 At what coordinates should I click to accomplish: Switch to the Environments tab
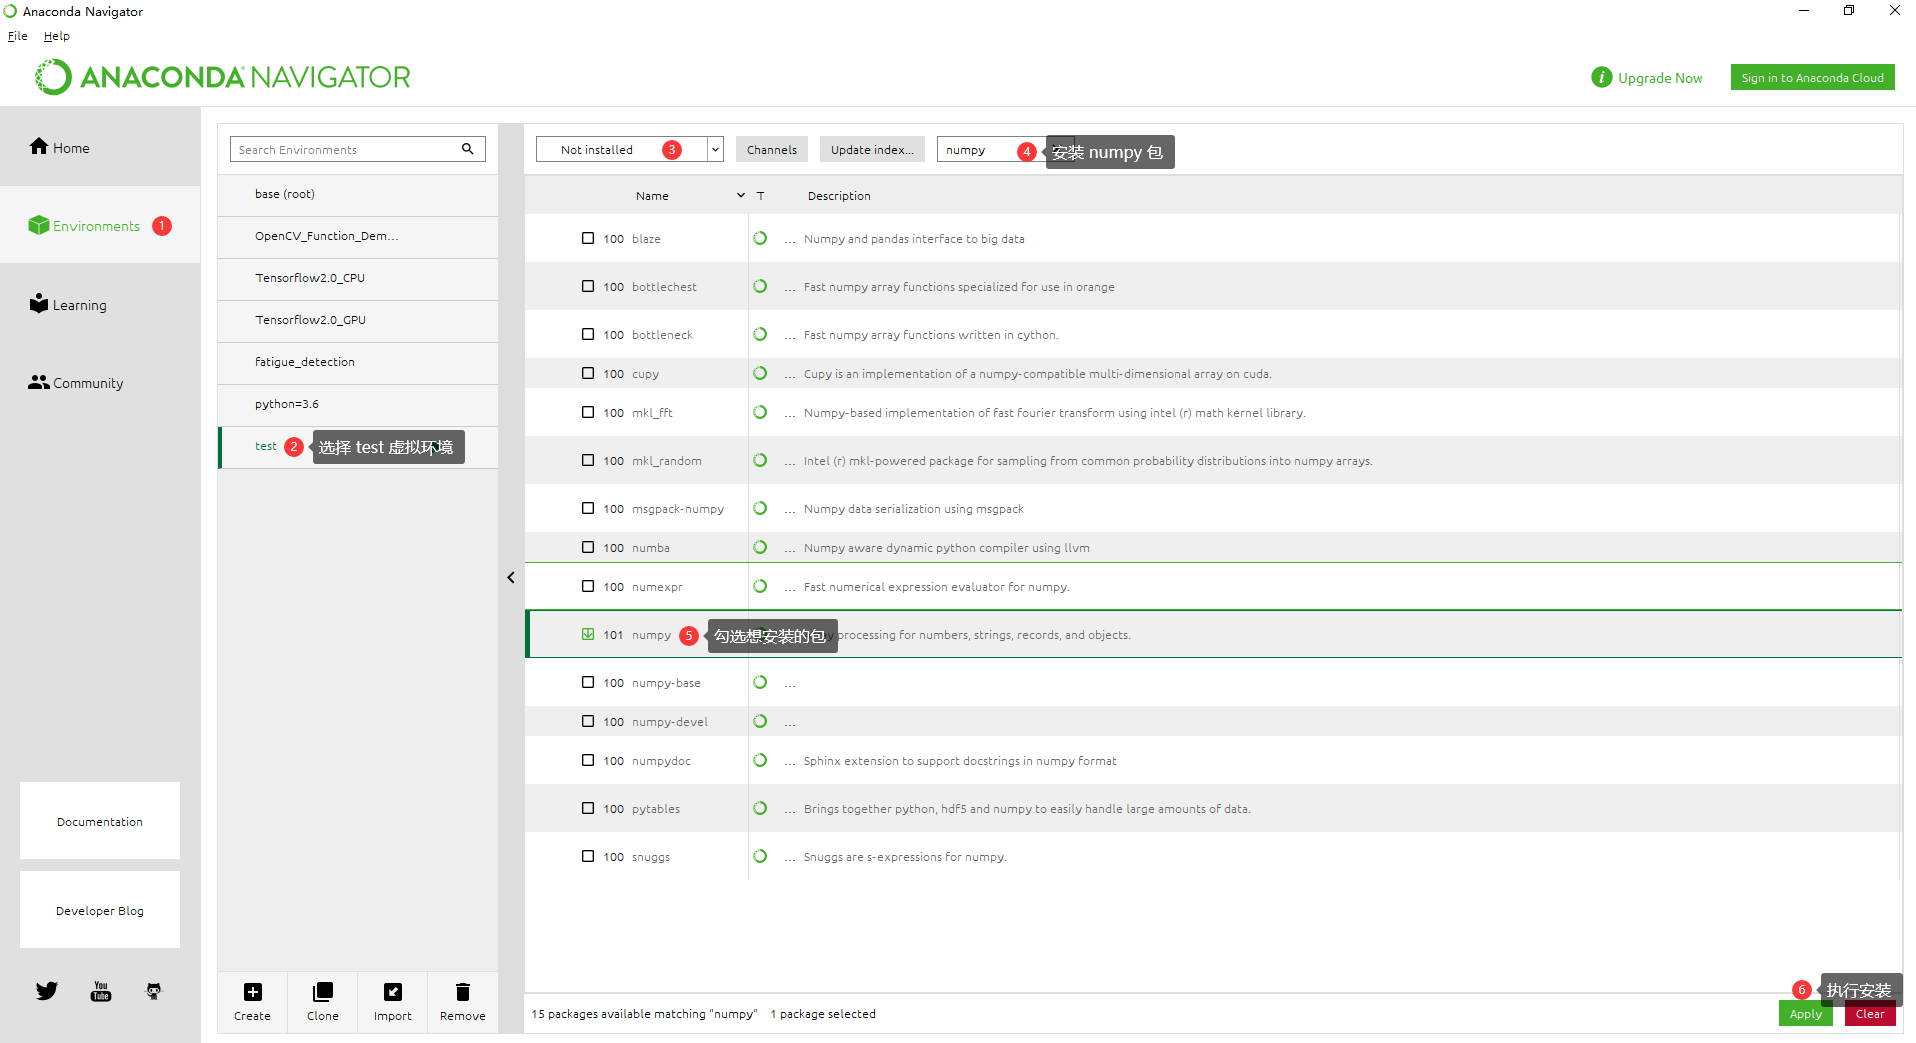pos(100,226)
